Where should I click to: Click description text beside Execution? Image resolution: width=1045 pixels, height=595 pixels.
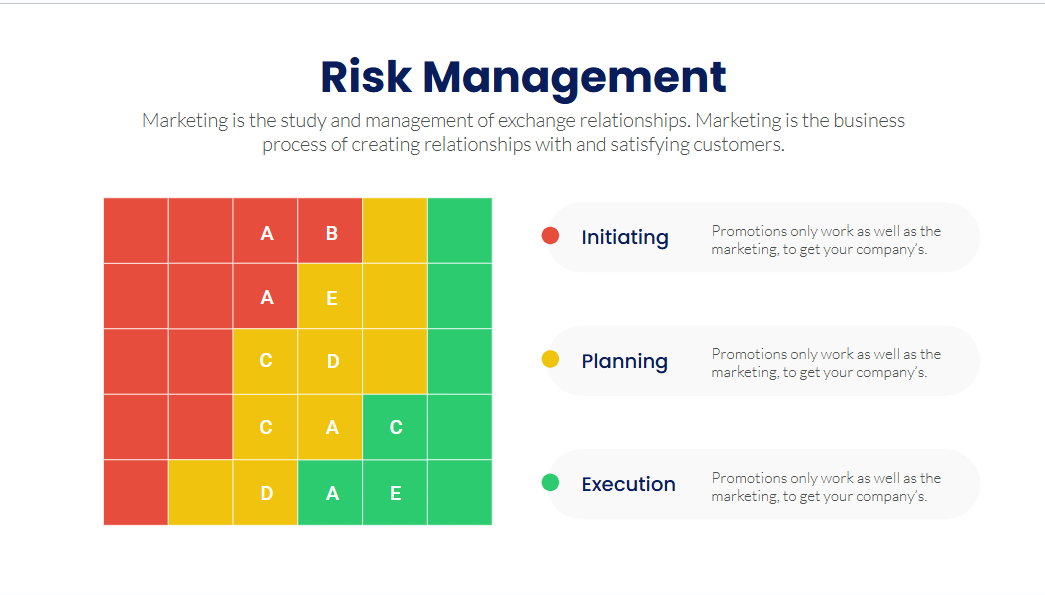(x=826, y=487)
